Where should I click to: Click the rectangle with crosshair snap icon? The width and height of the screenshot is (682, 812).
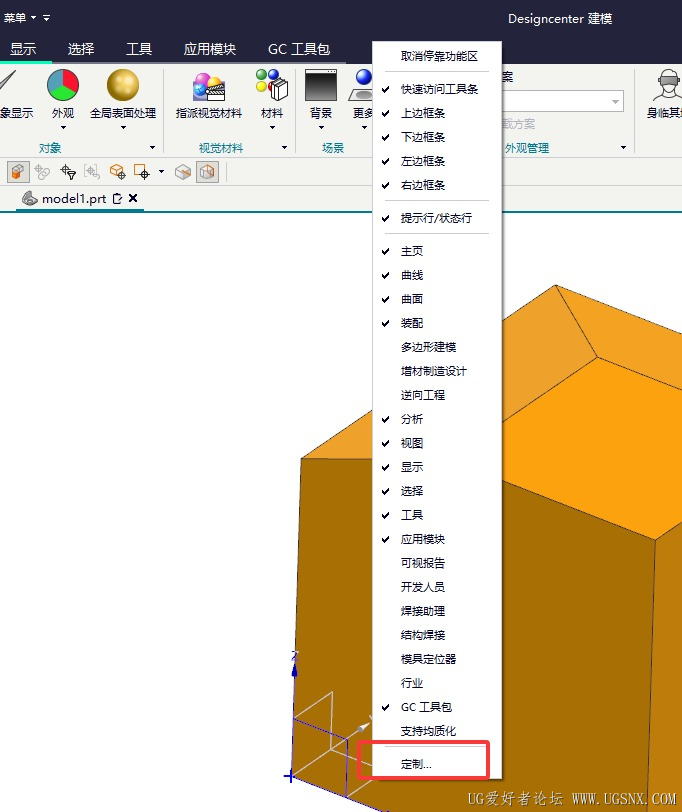141,171
